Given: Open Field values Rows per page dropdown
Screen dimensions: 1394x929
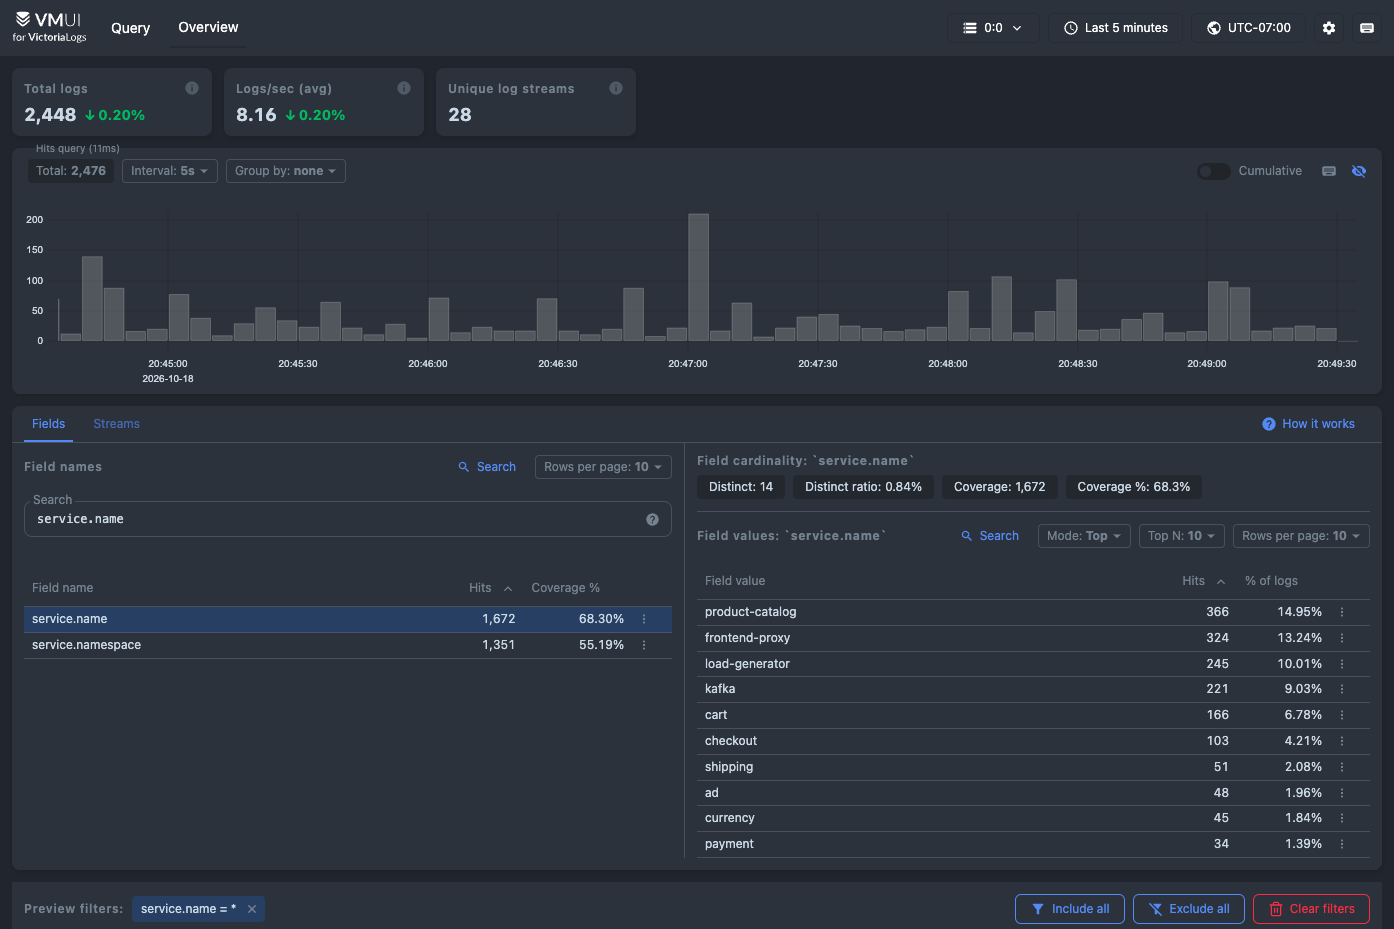Looking at the screenshot, I should (1301, 536).
